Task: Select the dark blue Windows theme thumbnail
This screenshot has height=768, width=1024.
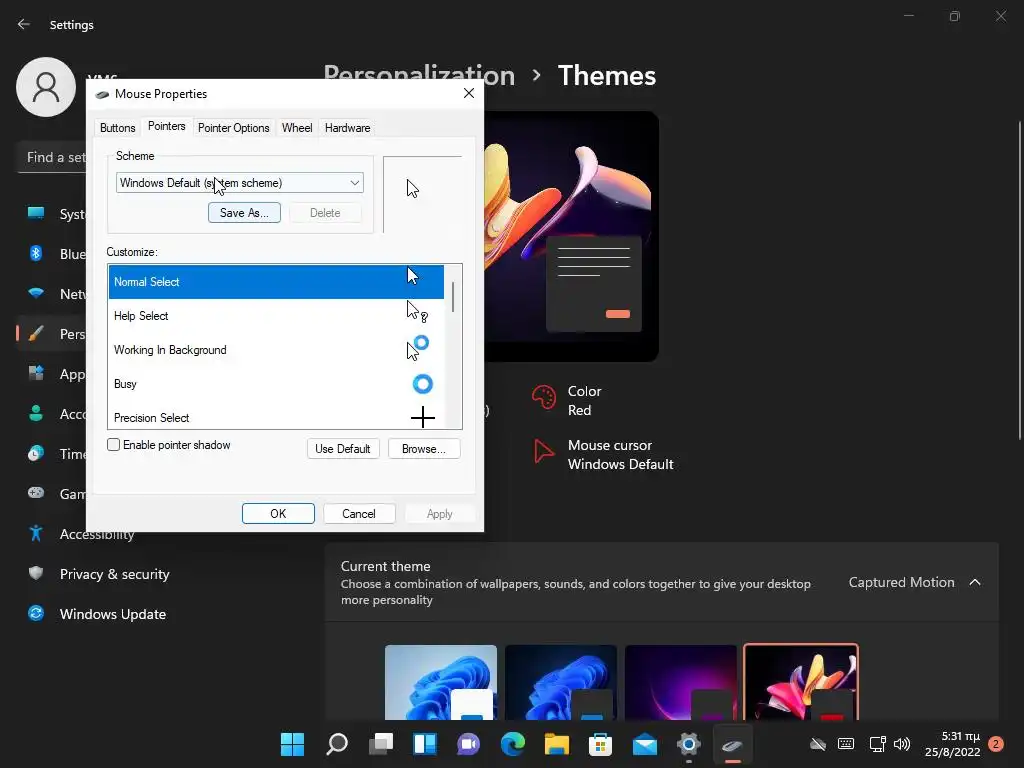Action: [561, 682]
